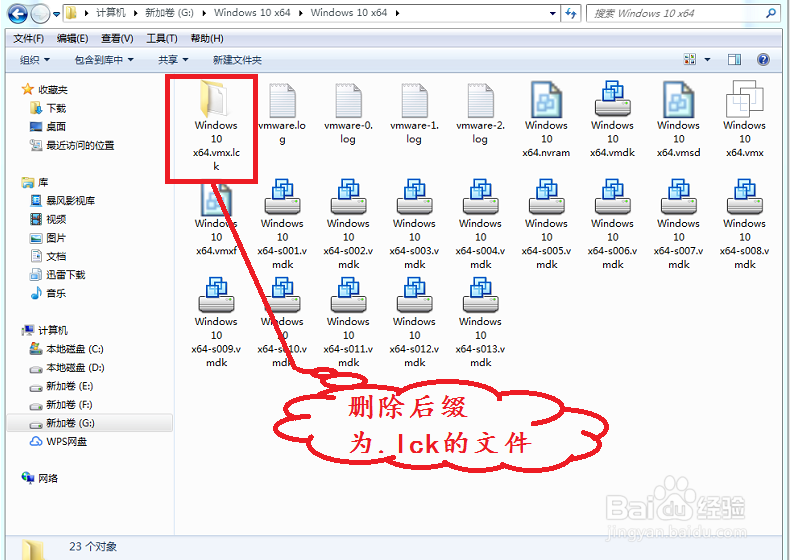
Task: Open the 组织 dropdown
Action: click(x=35, y=60)
